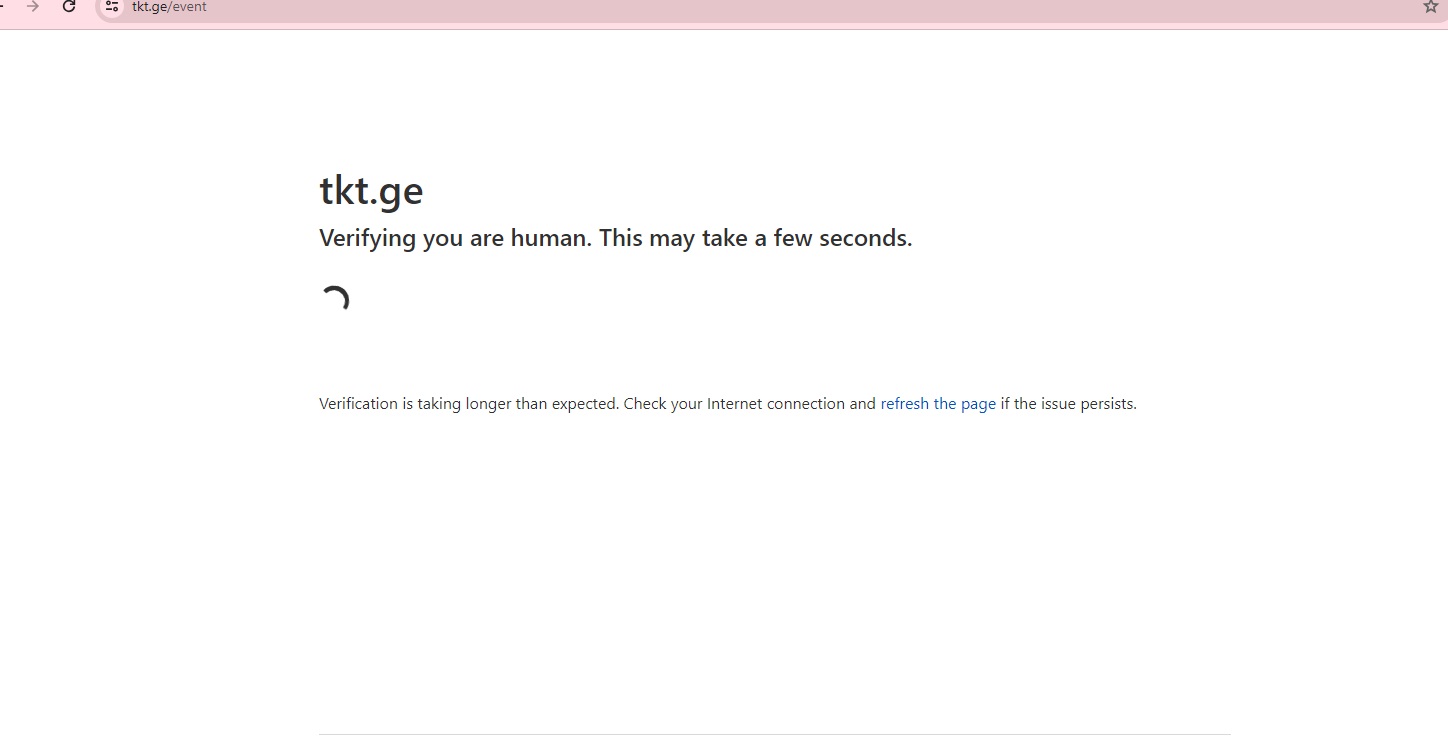The width and height of the screenshot is (1448, 750).
Task: Go forward with the browser forward arrow
Action: point(33,6)
